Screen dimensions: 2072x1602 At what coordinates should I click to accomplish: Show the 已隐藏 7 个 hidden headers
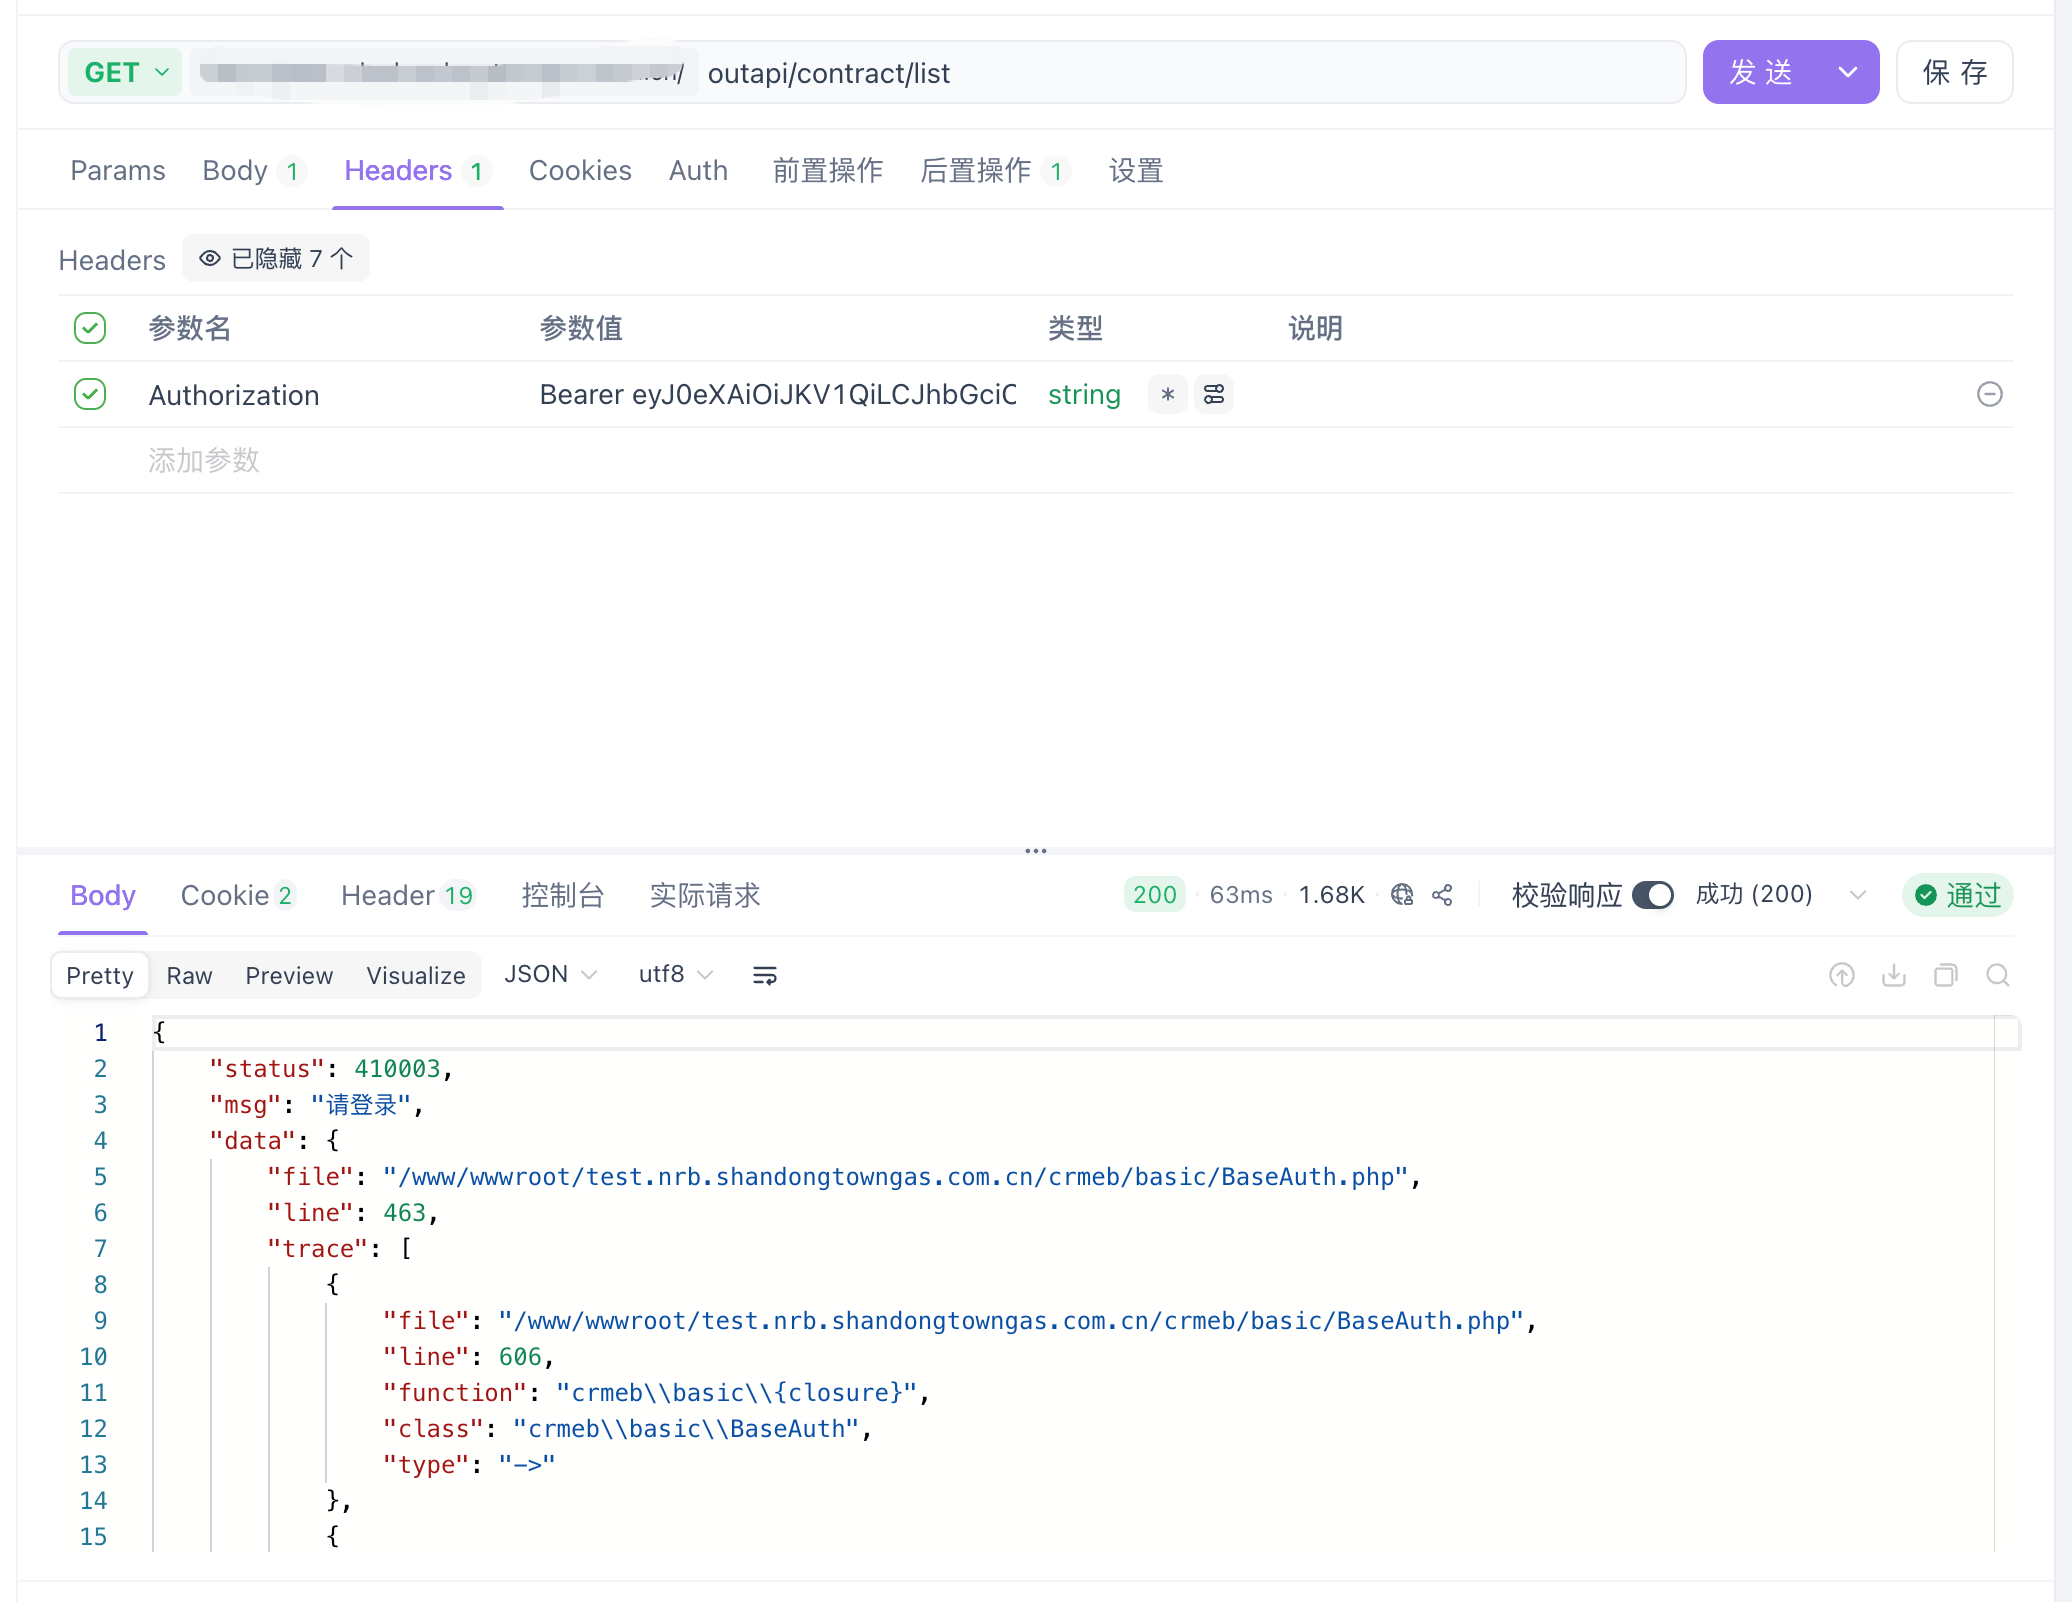[276, 259]
